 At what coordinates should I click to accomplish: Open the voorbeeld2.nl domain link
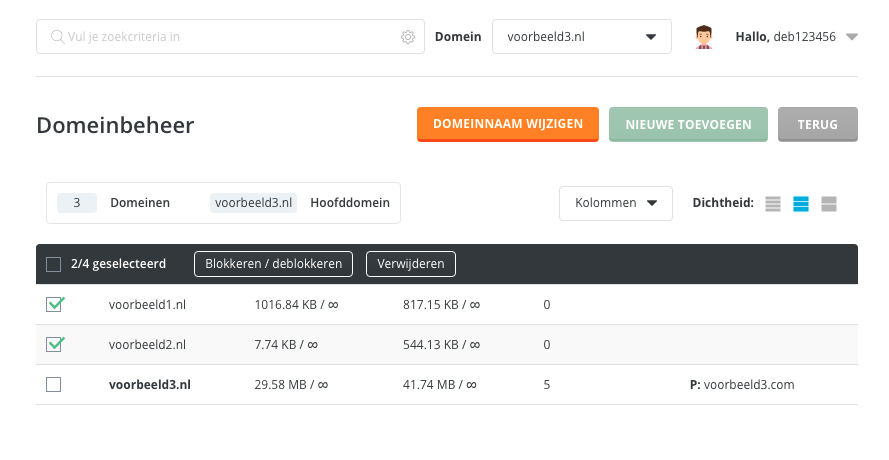pyautogui.click(x=147, y=344)
